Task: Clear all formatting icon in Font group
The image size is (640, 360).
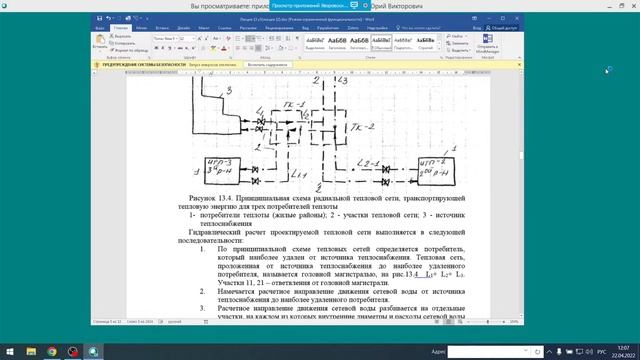Action: 228,38
